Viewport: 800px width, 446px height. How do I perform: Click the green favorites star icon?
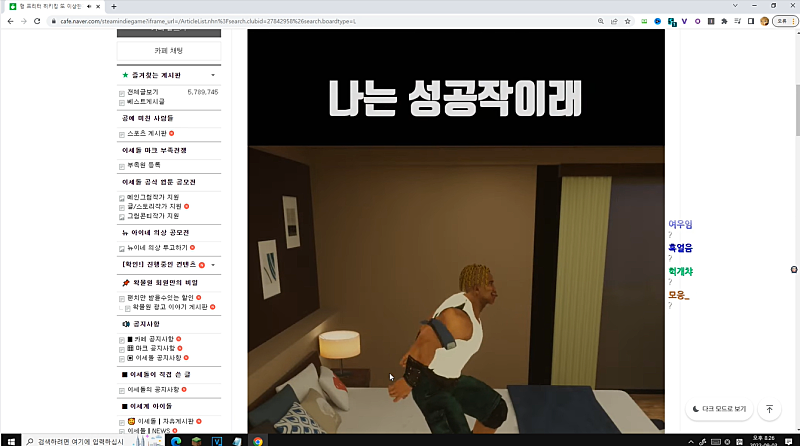coord(126,75)
